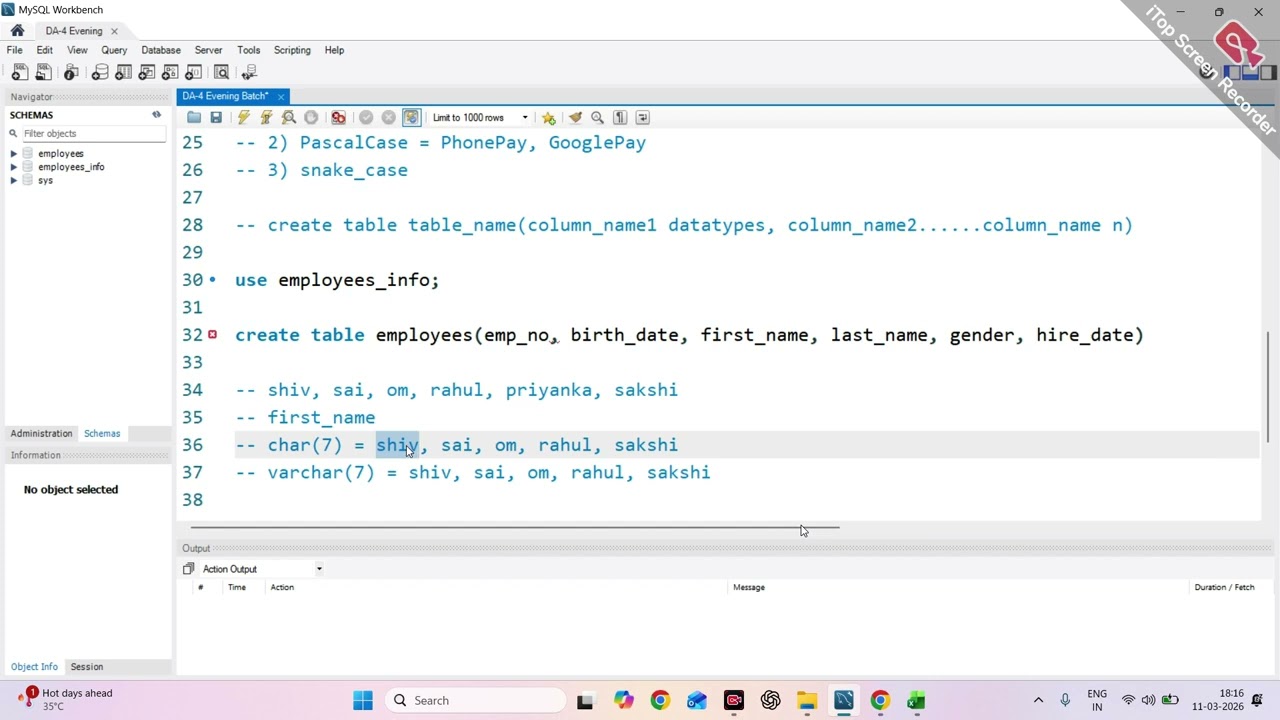Beautify the SQL with broom icon
The image size is (1280, 720).
coord(575,118)
